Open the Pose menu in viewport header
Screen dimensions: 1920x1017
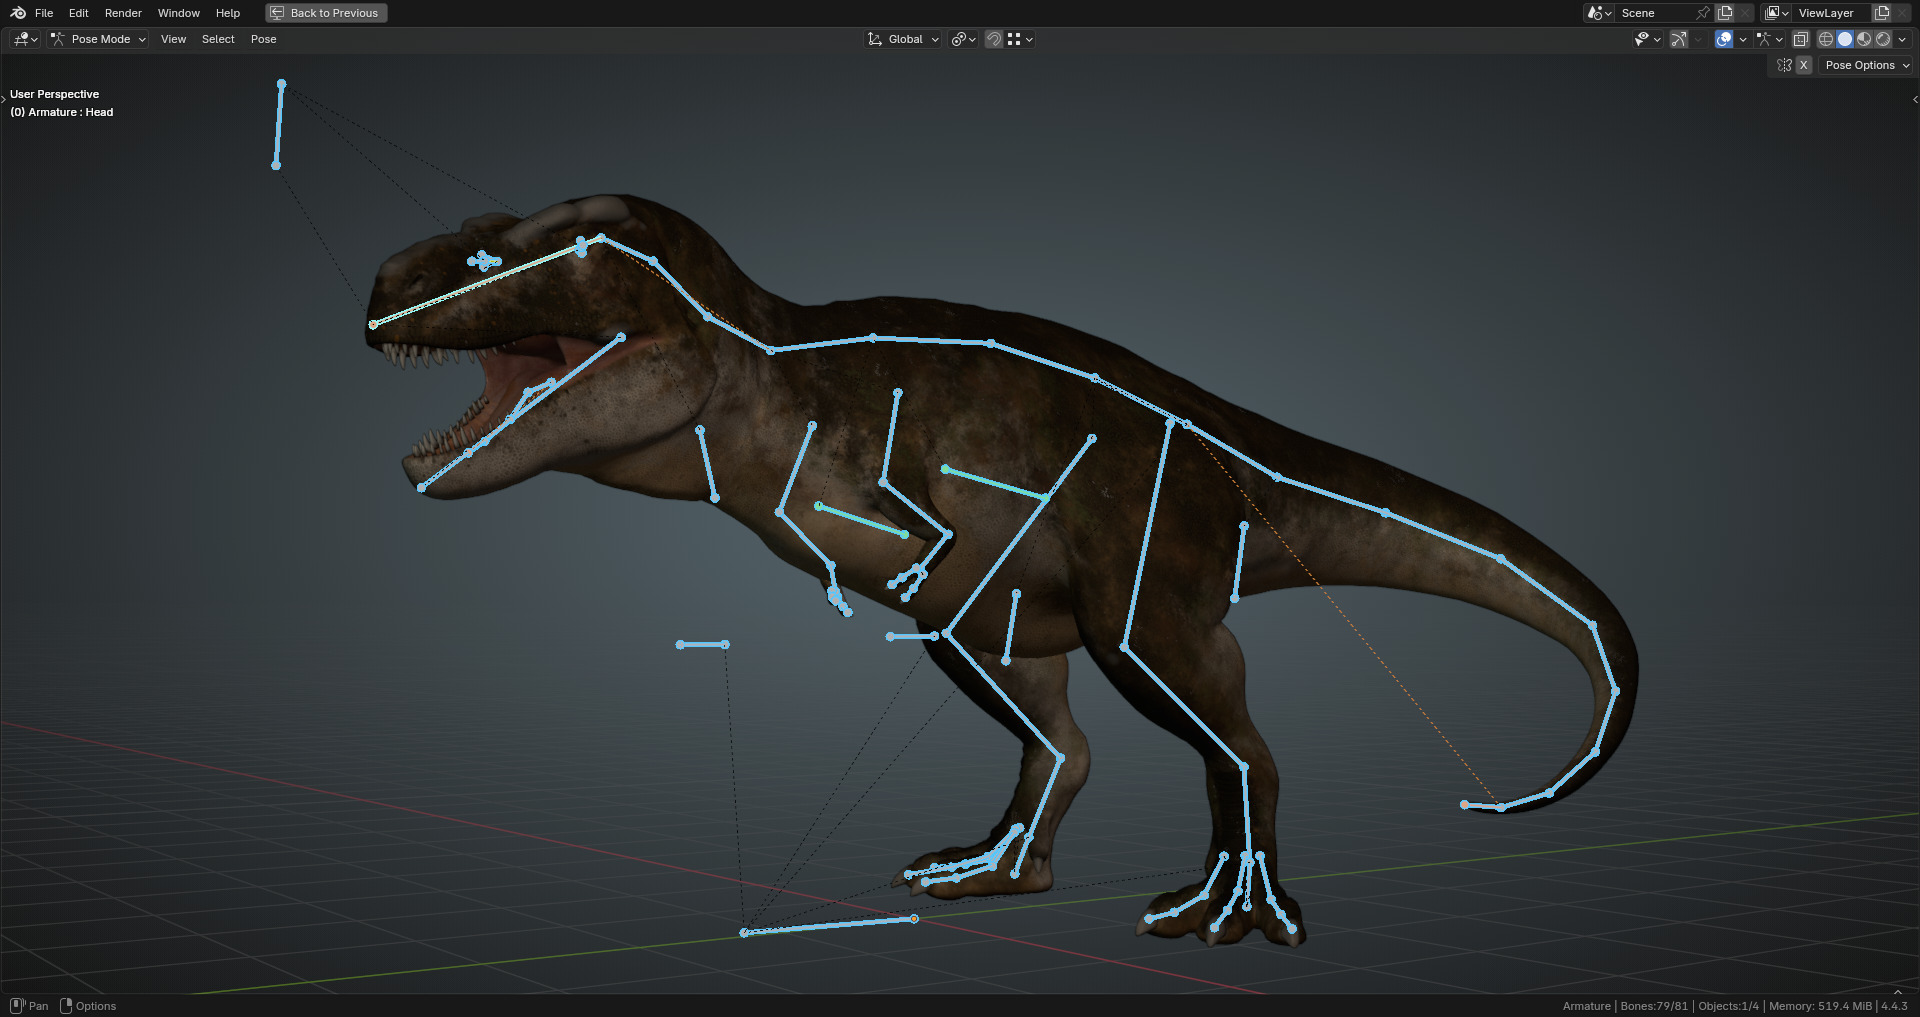pos(263,39)
